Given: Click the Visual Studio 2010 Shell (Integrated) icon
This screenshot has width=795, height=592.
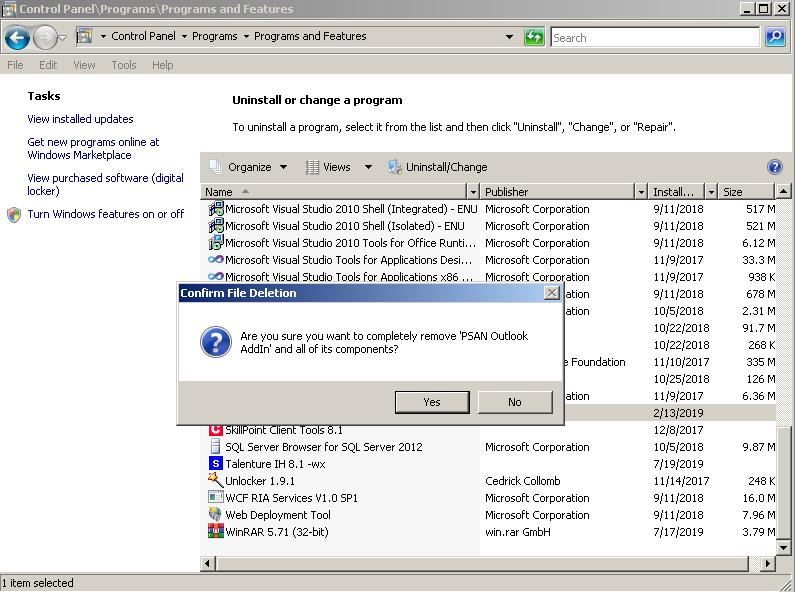Looking at the screenshot, I should pyautogui.click(x=215, y=209).
